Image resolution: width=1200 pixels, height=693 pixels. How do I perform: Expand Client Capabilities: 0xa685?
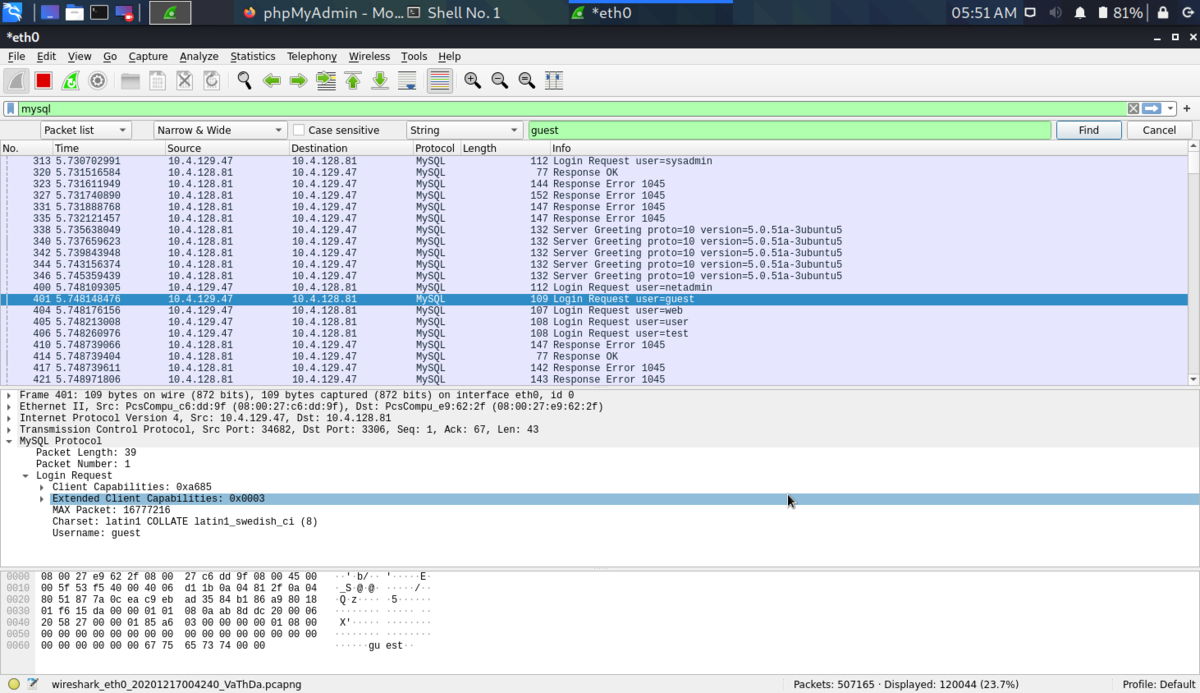pyautogui.click(x=42, y=487)
